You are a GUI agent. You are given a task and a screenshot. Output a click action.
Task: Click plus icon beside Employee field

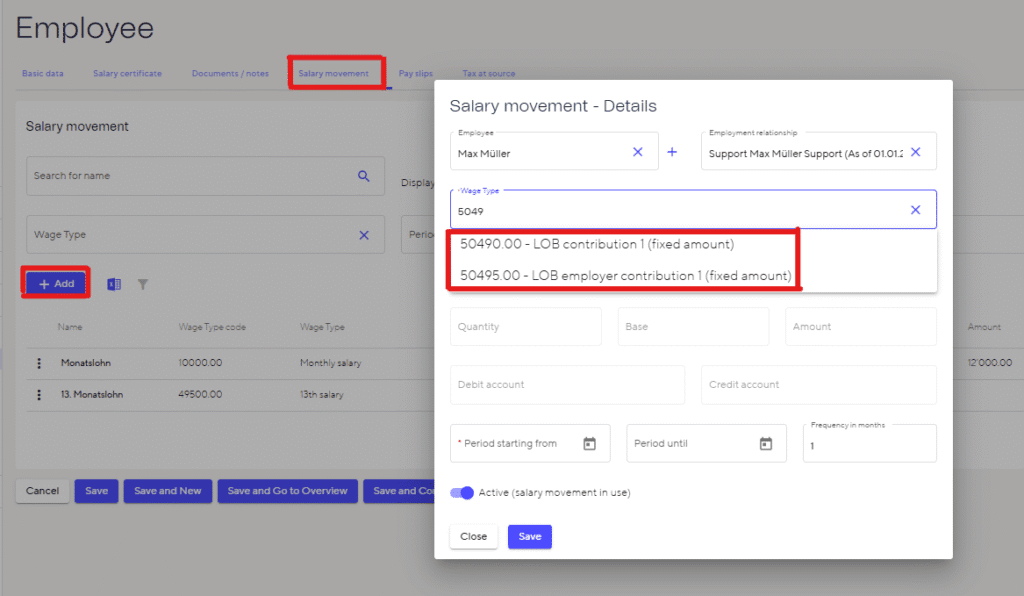point(672,152)
